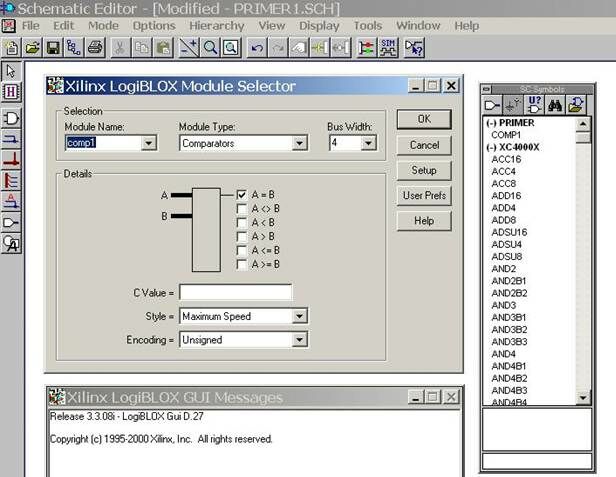This screenshot has height=477, width=616.
Task: Click the Cancel button
Action: pyautogui.click(x=424, y=145)
